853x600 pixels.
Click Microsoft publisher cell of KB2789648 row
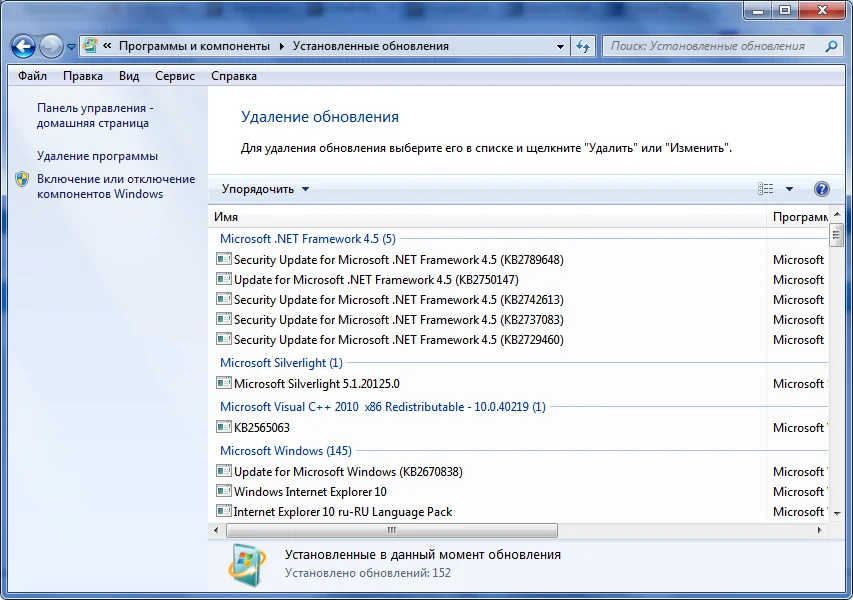point(798,260)
